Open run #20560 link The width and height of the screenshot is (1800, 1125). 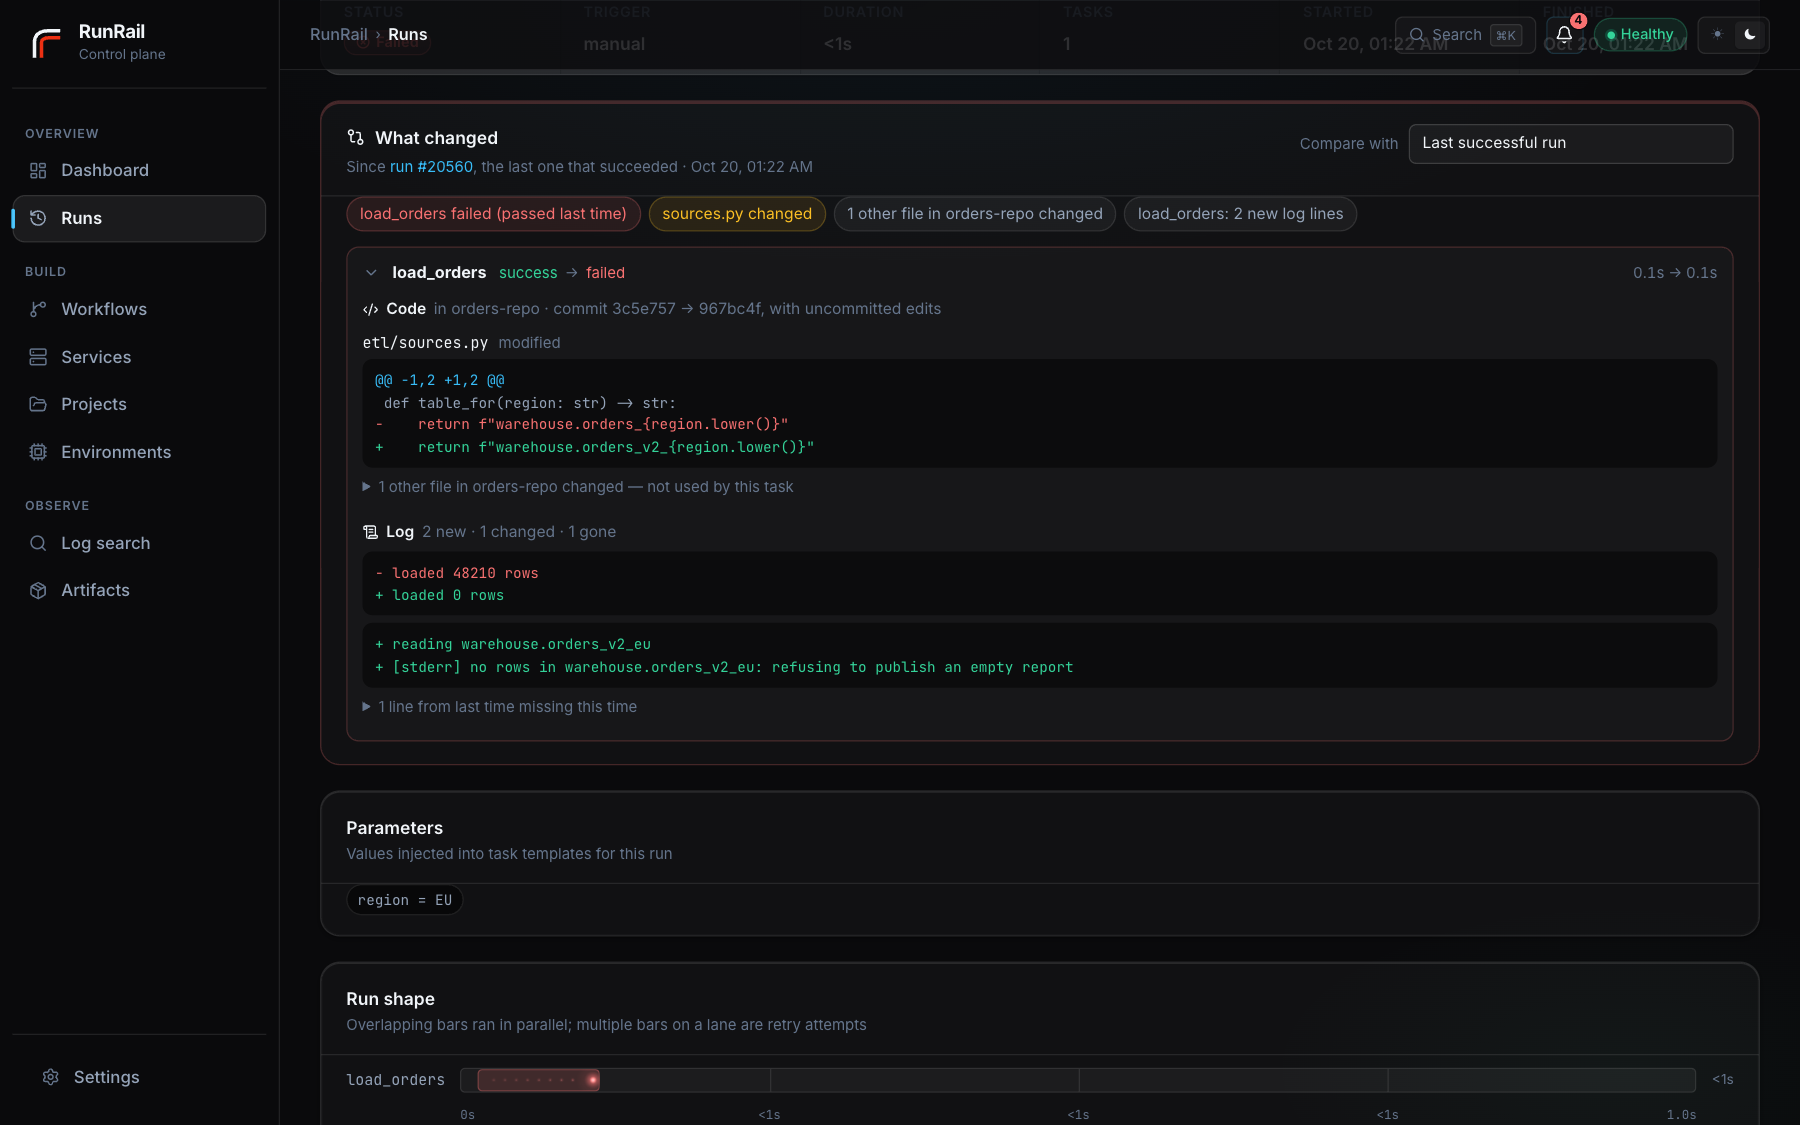(431, 167)
